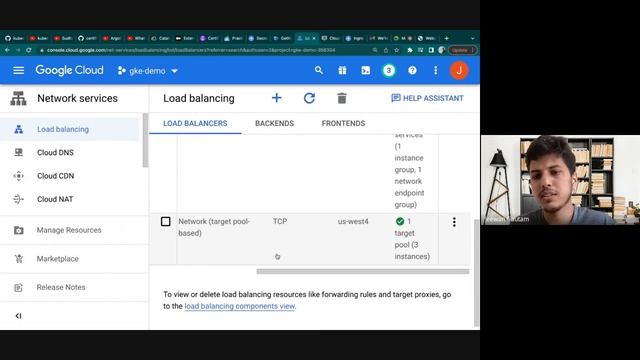Screen dimensions: 640x360
Task: Reload the page with browser refresh button
Action: 29,50
